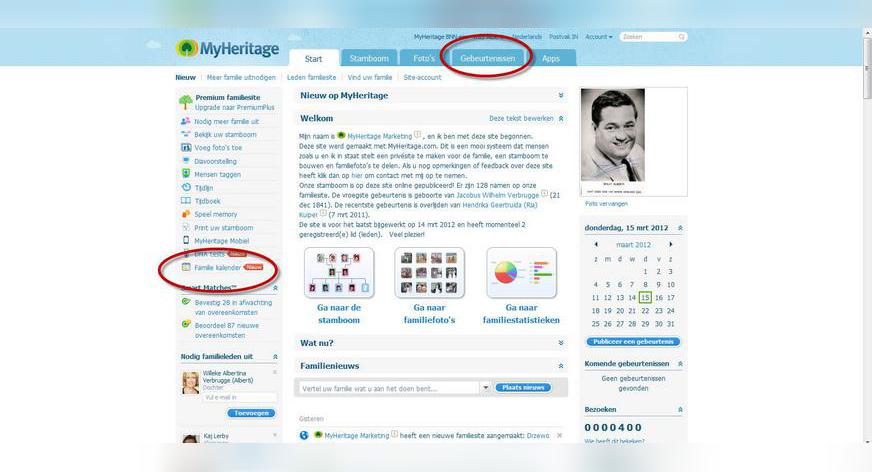Click the Bekijk uw stamboom icon
This screenshot has height=472, width=872.
click(186, 134)
